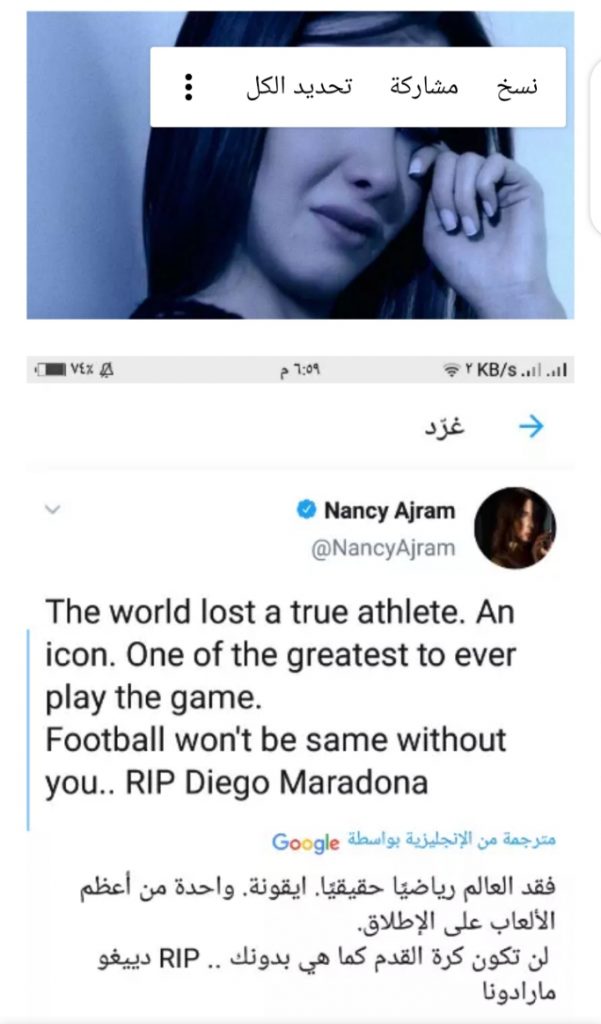601x1024 pixels.
Task: Click the blue verified badge
Action: tap(306, 511)
